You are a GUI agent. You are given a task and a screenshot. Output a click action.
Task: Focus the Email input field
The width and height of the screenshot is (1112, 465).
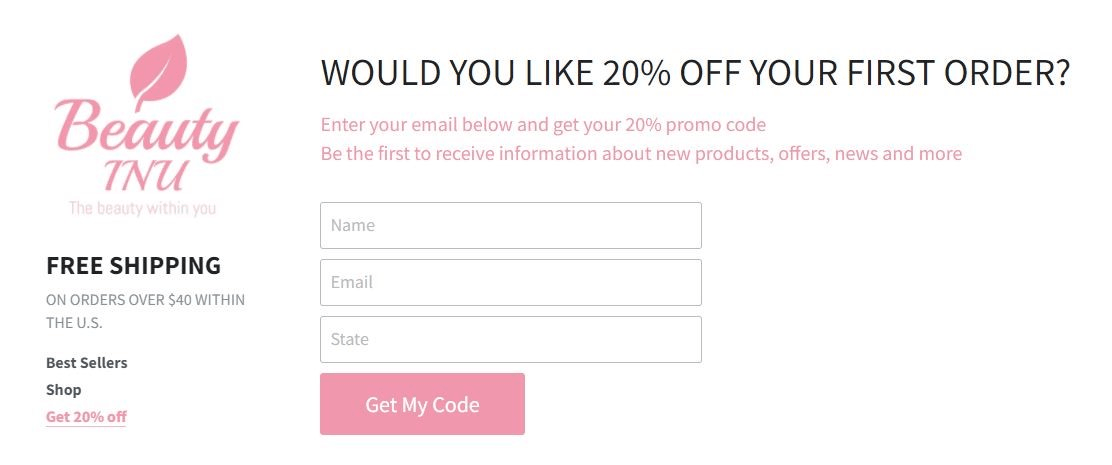coord(510,282)
